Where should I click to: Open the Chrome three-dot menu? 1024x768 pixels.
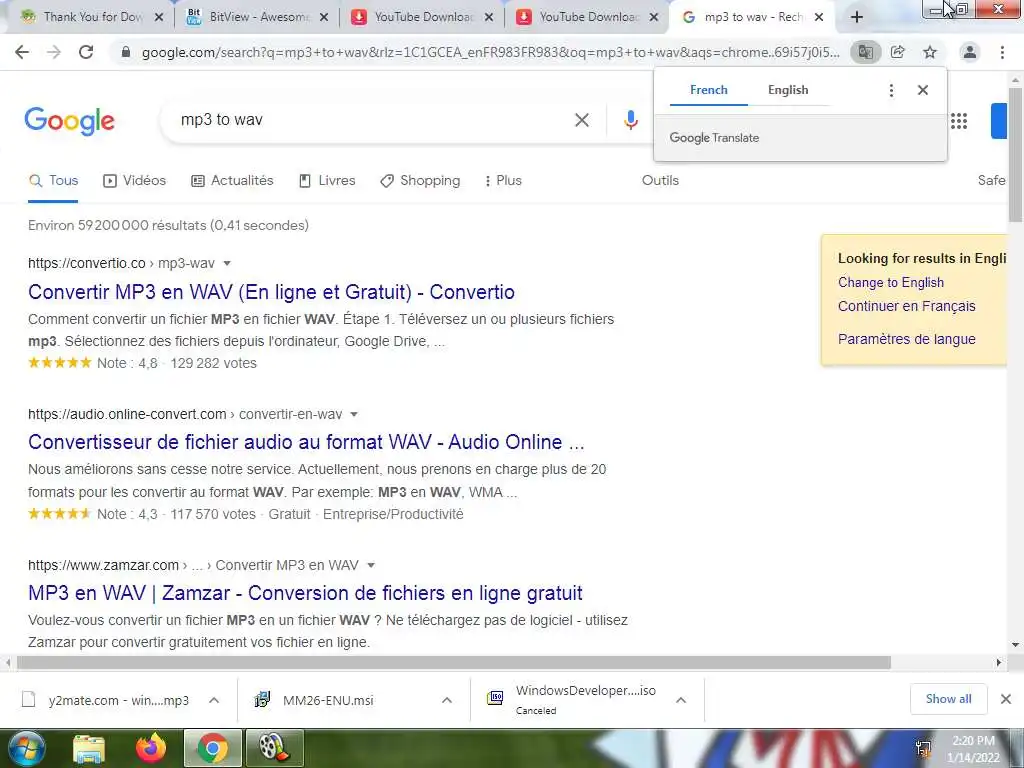[1002, 52]
